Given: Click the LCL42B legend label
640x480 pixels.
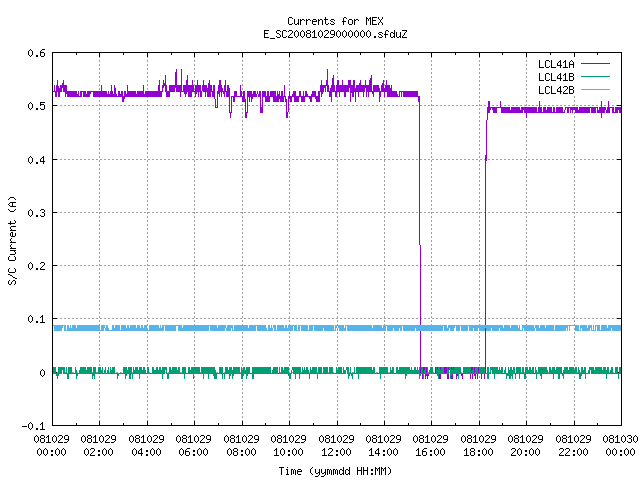Looking at the screenshot, I should point(556,90).
